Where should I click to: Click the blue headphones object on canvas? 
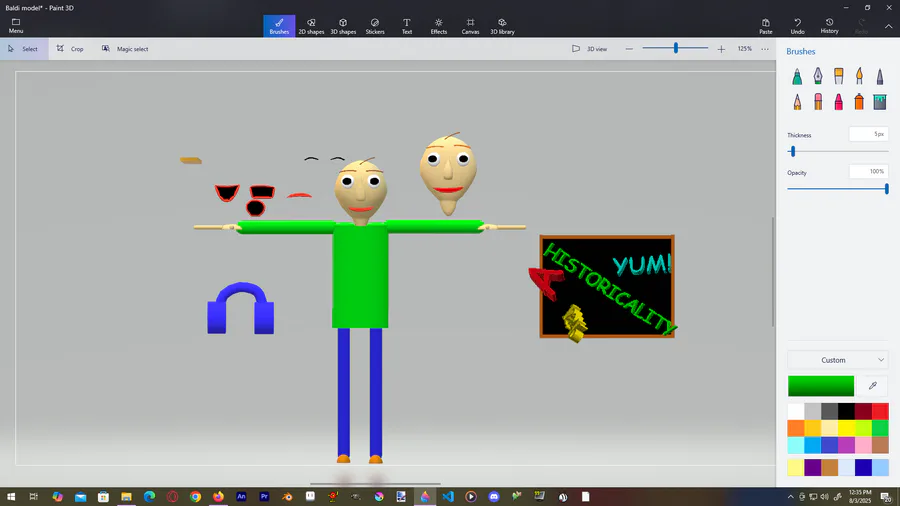[x=240, y=308]
